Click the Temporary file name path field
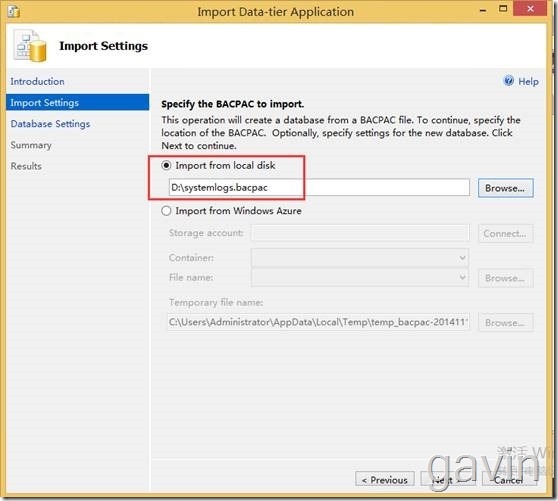Screen dimensions: 558x501 319,322
